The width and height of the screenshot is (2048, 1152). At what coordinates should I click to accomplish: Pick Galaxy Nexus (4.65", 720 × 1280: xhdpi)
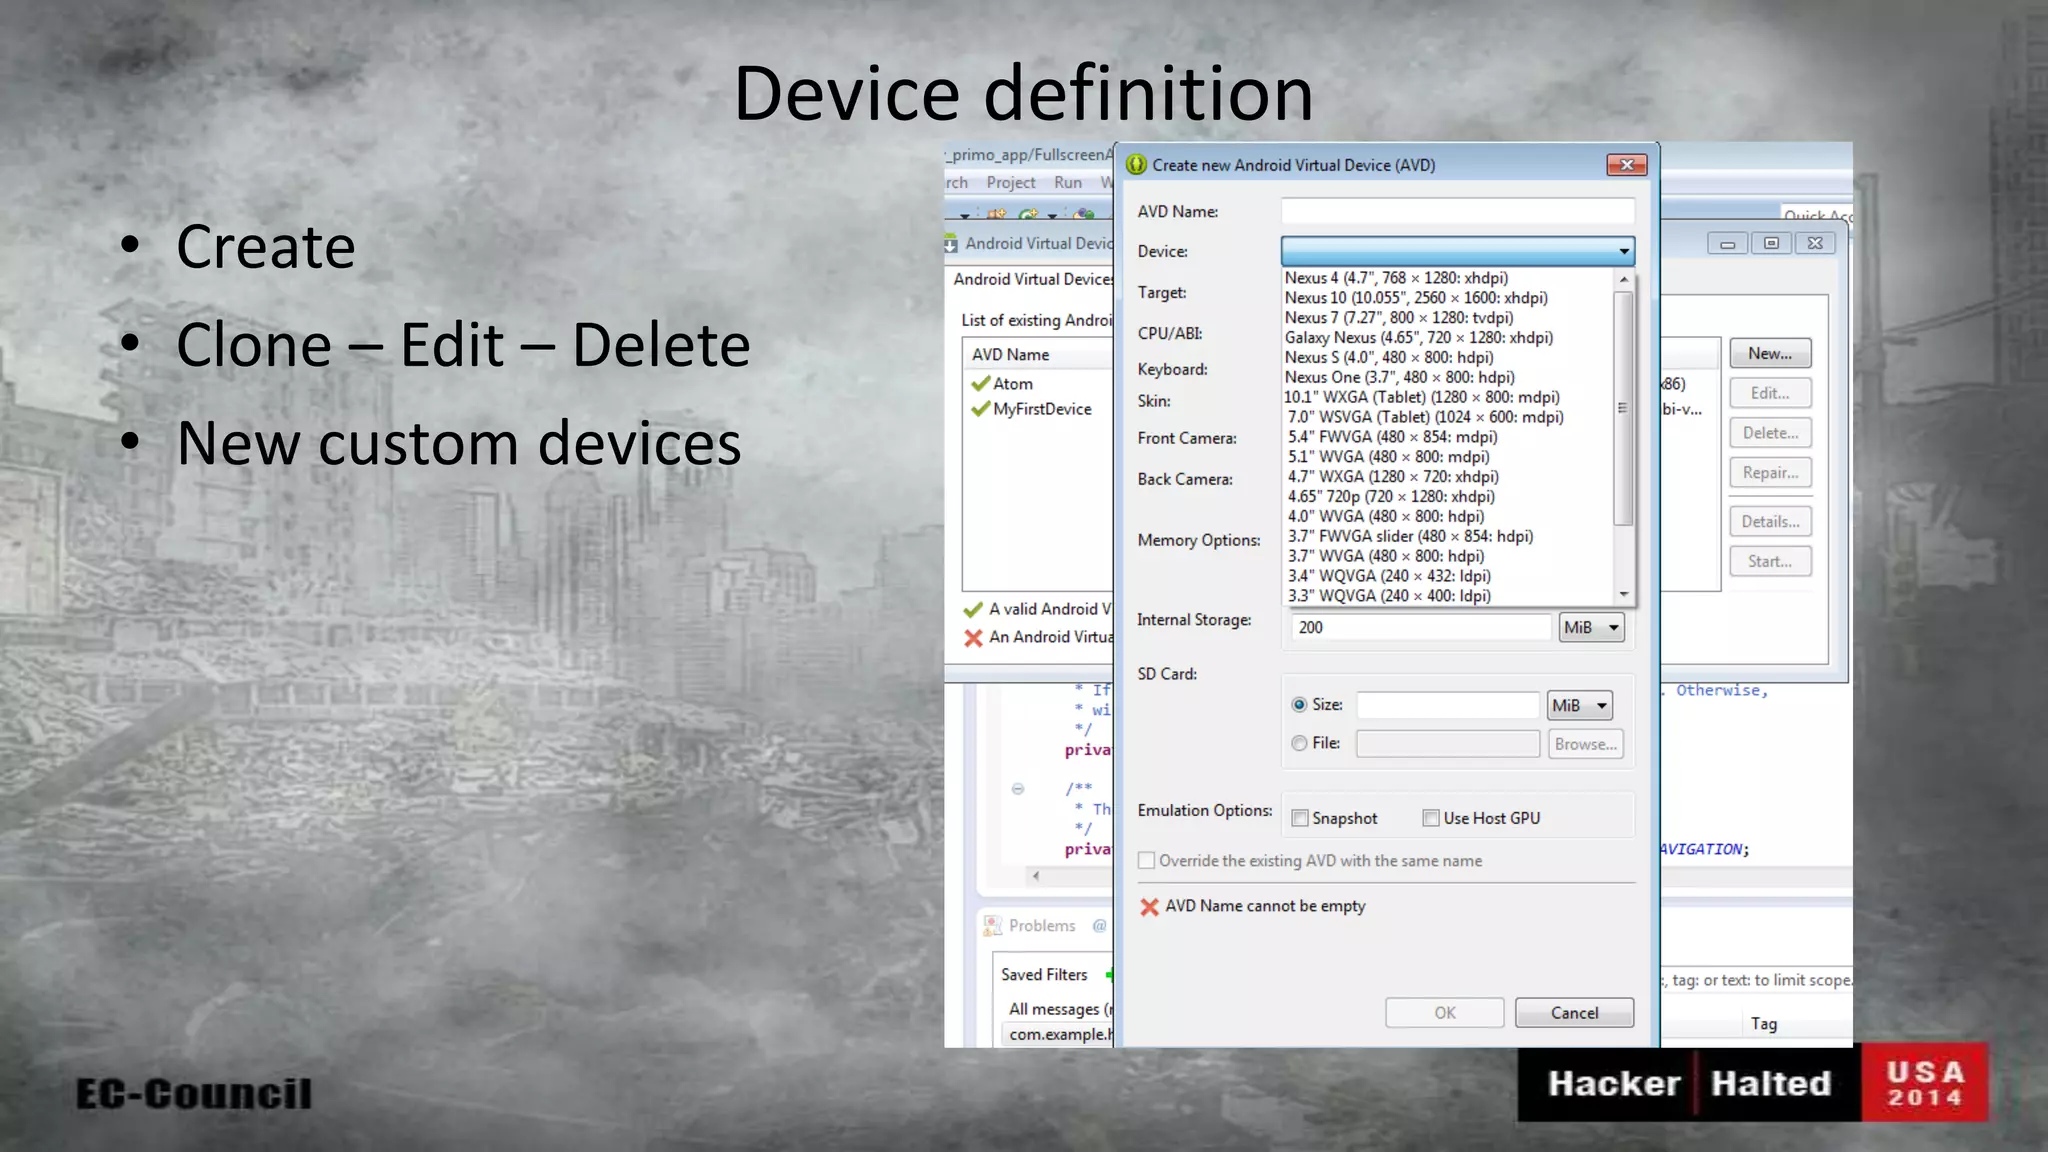point(1419,338)
